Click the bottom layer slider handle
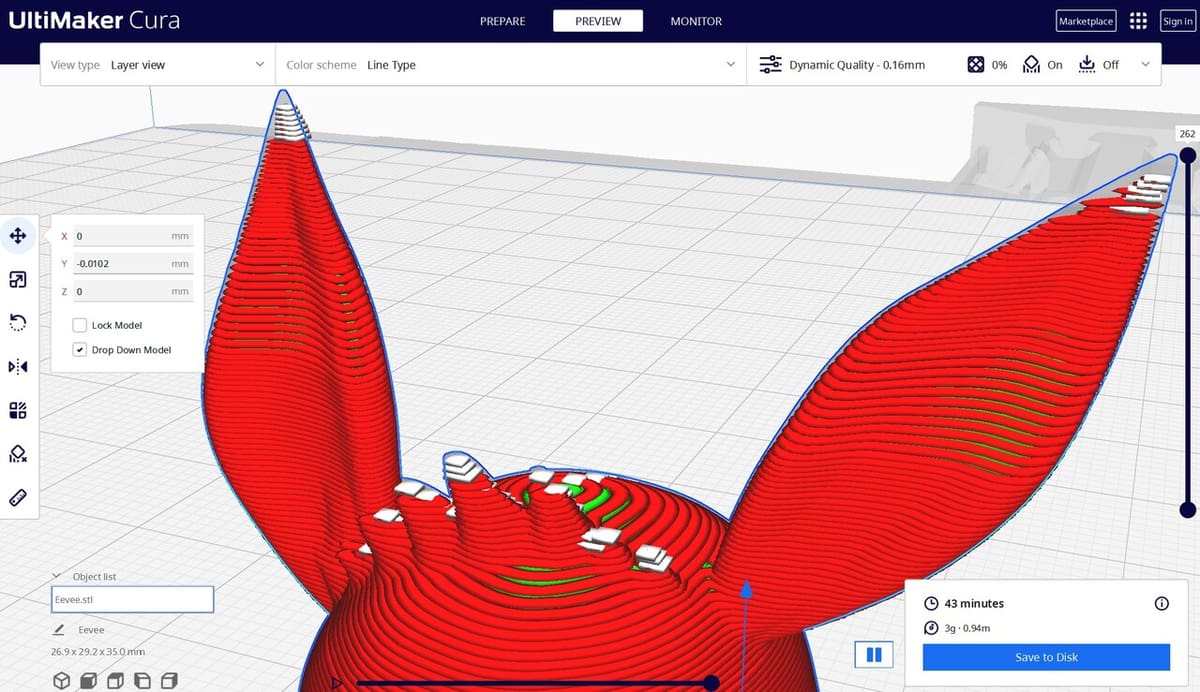This screenshot has height=692, width=1200. (x=1187, y=510)
